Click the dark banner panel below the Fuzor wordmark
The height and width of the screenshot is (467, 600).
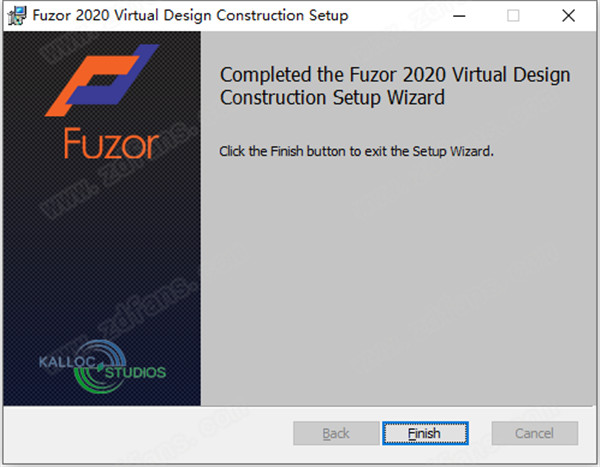tap(102, 245)
